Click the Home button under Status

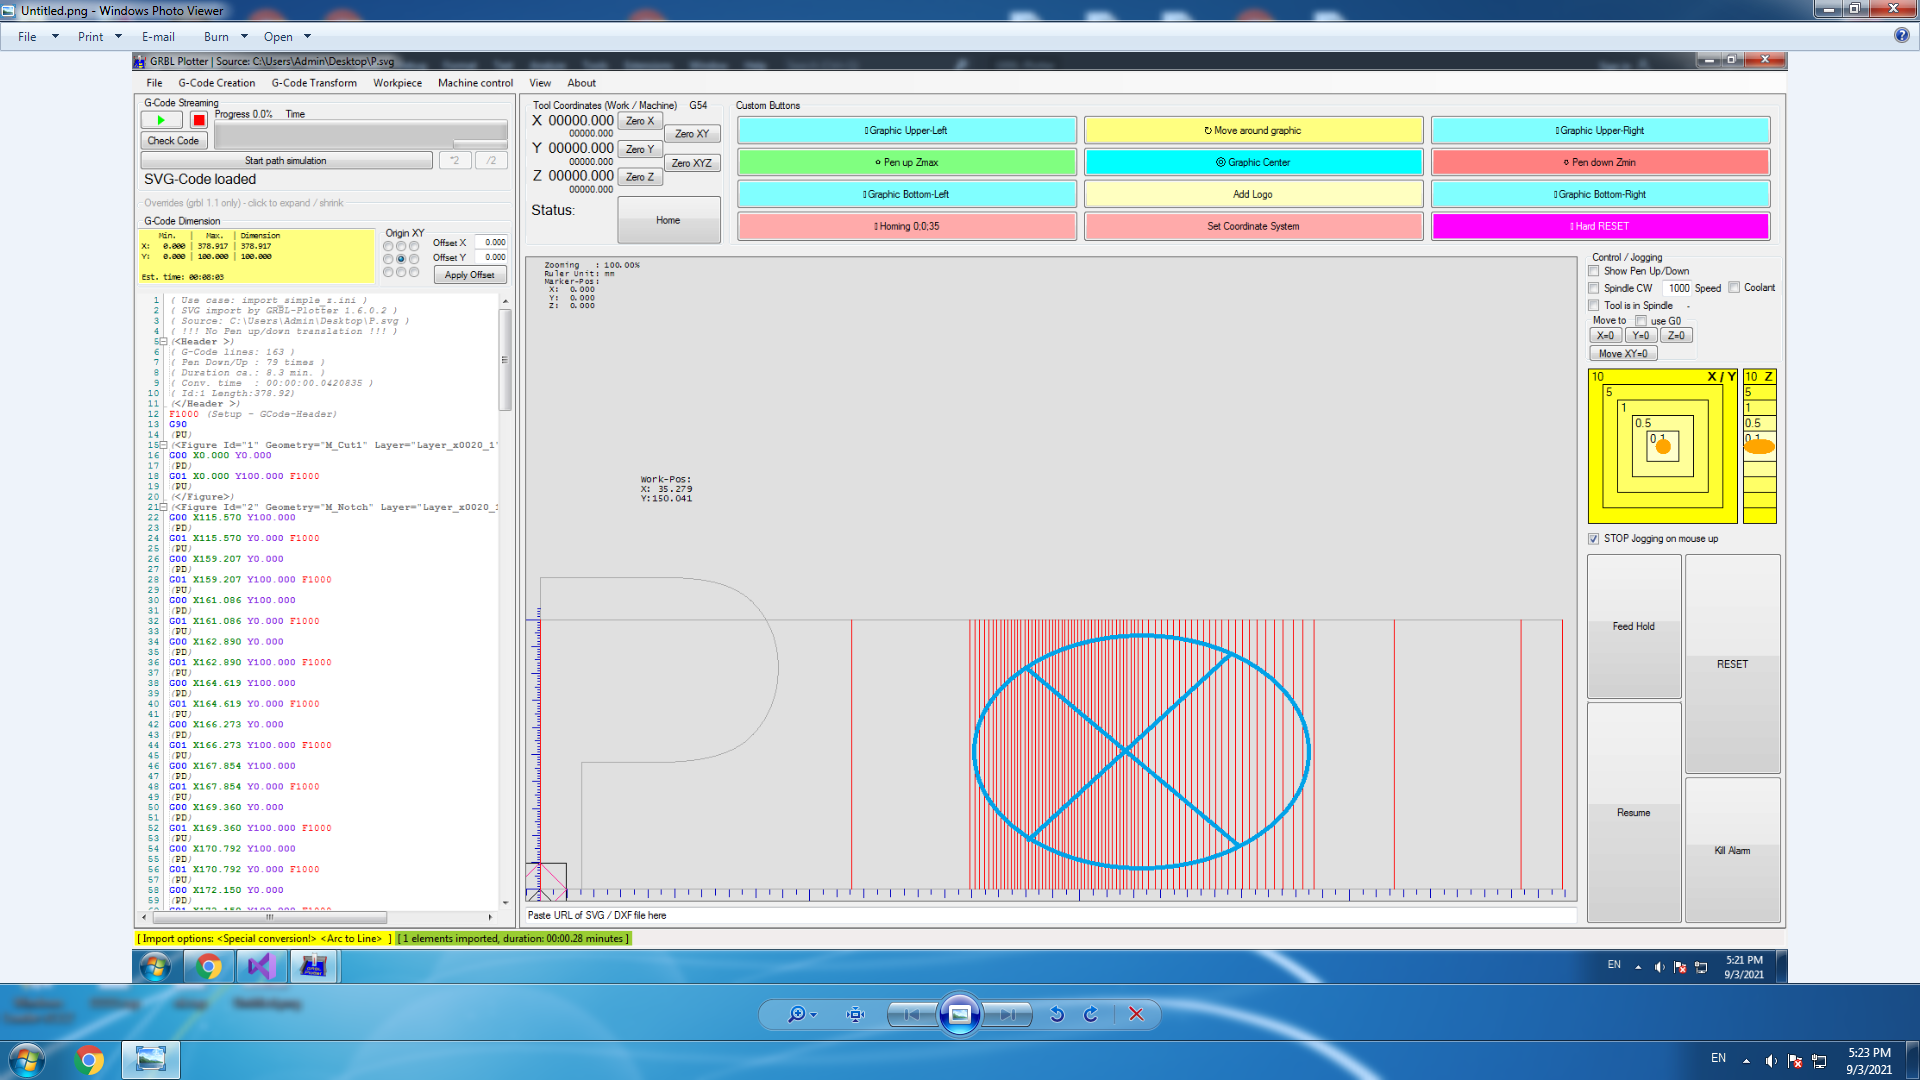pyautogui.click(x=667, y=219)
